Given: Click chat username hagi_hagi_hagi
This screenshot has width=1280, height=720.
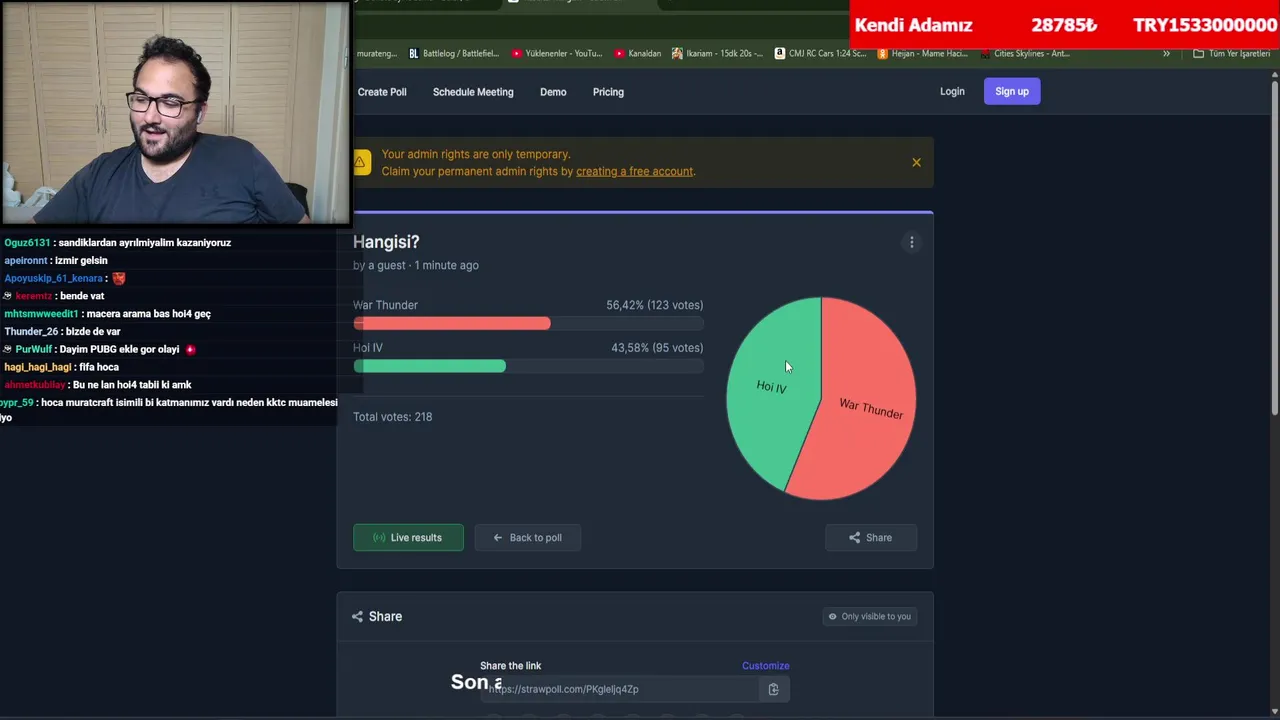Looking at the screenshot, I should [38, 367].
